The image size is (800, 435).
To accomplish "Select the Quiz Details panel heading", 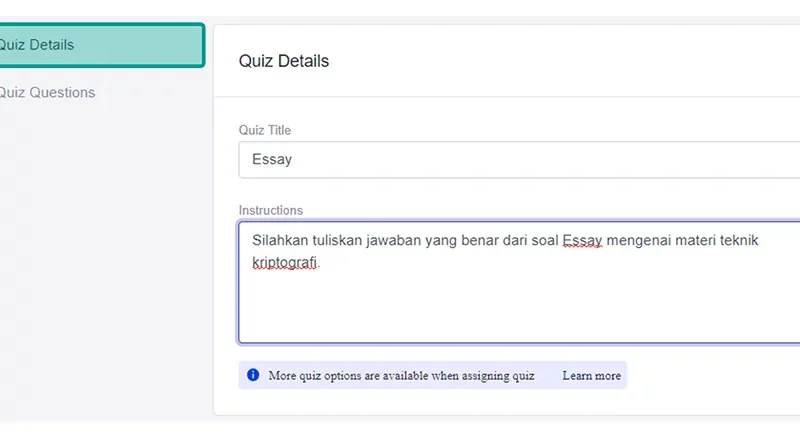I will point(284,61).
